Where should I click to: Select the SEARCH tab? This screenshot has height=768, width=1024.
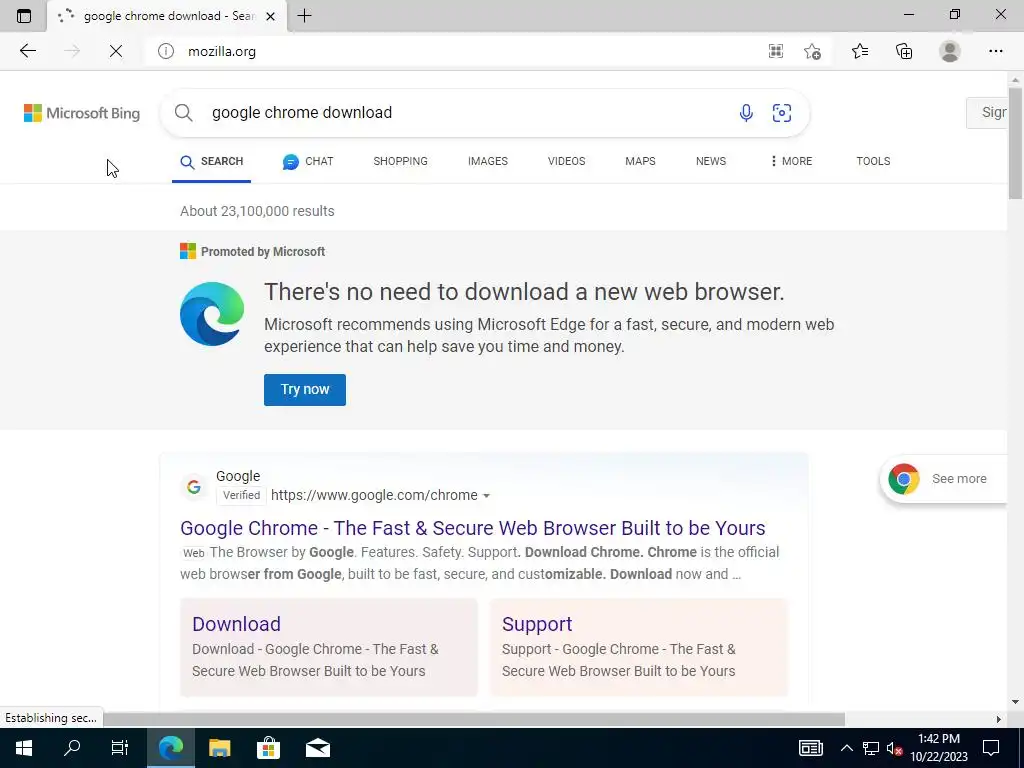click(x=212, y=161)
